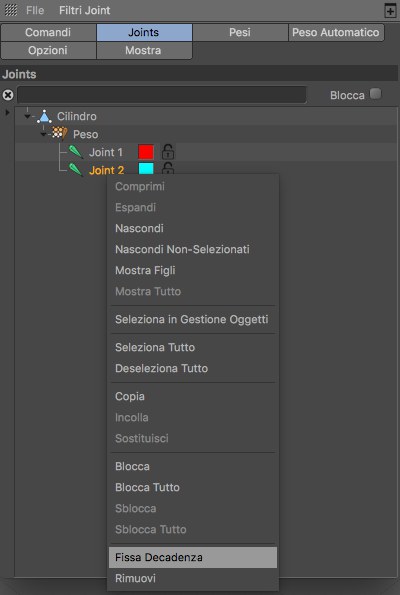Open the Peso Automatico tab
Viewport: 400px width, 595px height.
coord(336,32)
